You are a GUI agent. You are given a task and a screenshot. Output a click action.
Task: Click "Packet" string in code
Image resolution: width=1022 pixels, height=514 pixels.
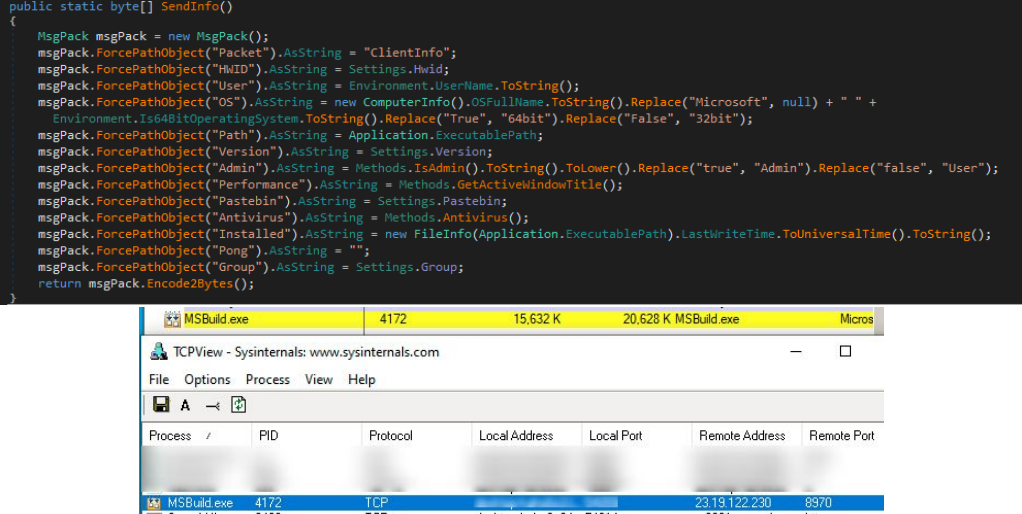[x=241, y=53]
